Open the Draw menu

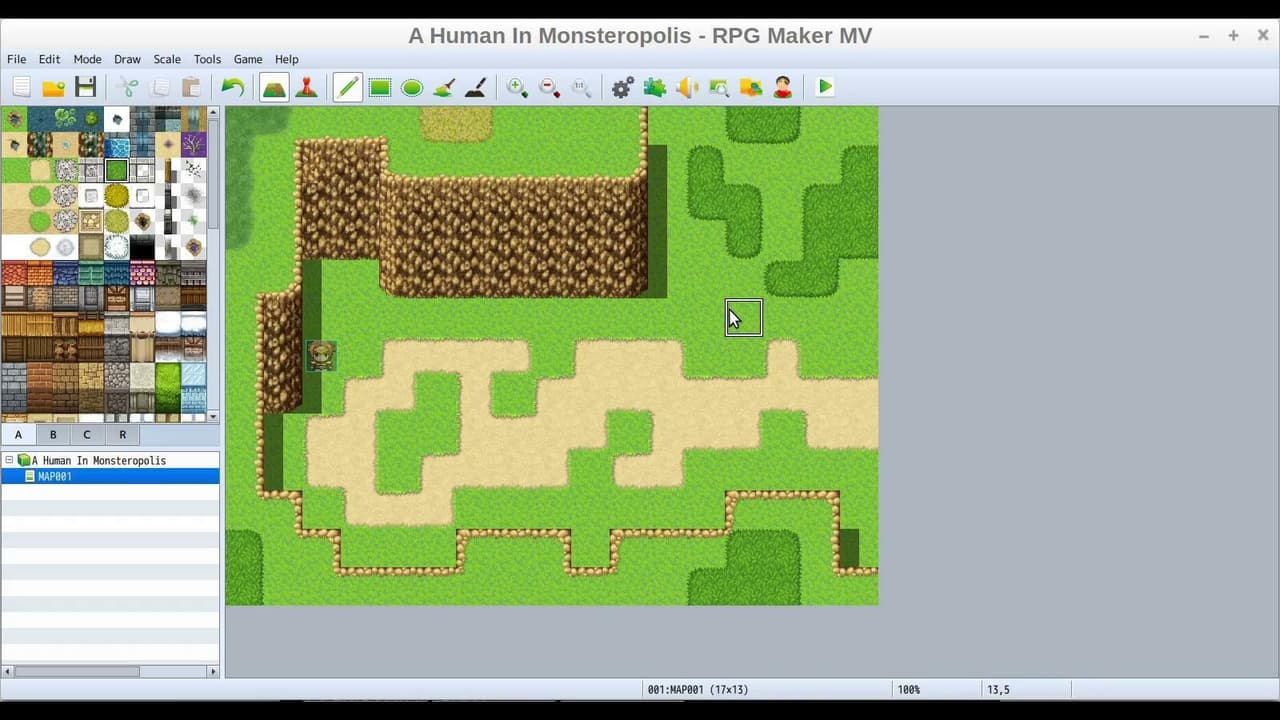point(127,59)
